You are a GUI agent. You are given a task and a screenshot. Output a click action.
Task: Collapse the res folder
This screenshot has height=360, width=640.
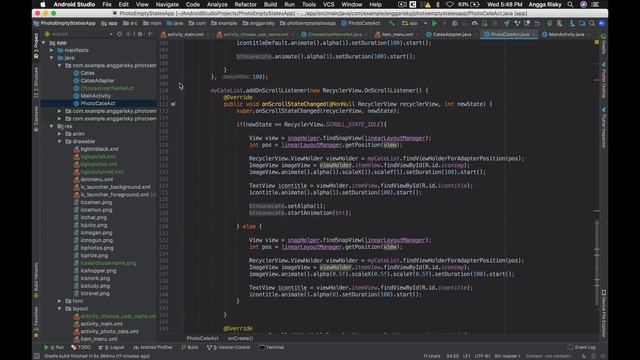(51, 126)
